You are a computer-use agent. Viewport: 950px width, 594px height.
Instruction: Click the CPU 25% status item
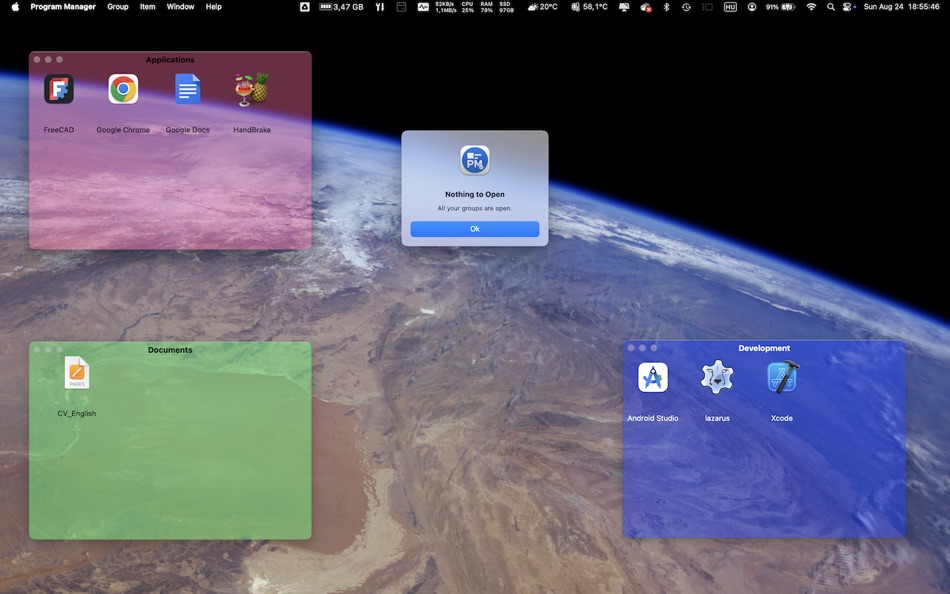pyautogui.click(x=467, y=7)
